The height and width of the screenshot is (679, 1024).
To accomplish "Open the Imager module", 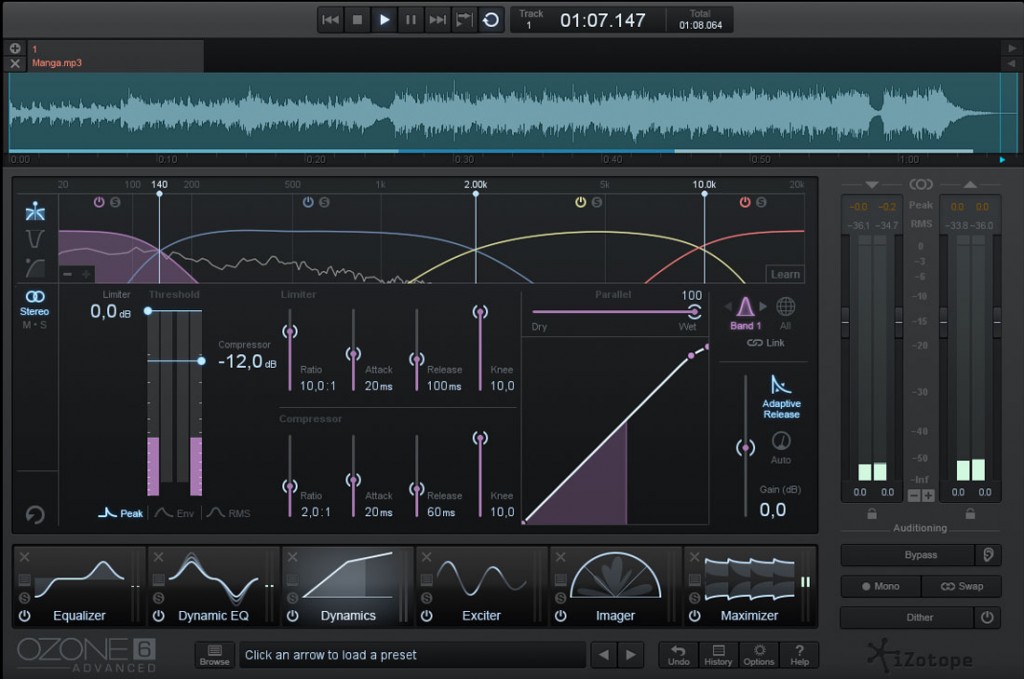I will pos(615,586).
